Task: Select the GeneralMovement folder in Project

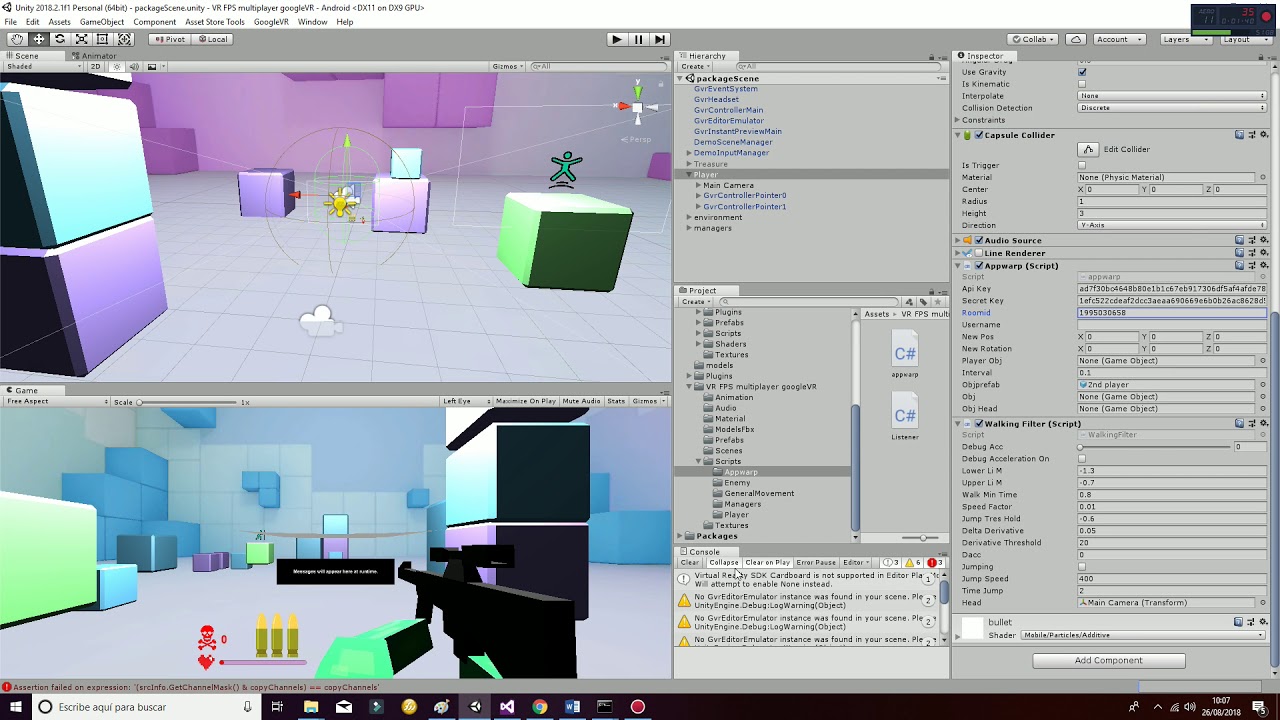Action: click(759, 494)
